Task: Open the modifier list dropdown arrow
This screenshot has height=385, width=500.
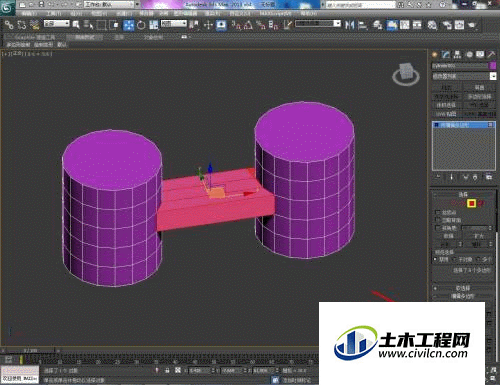Action: [493, 76]
